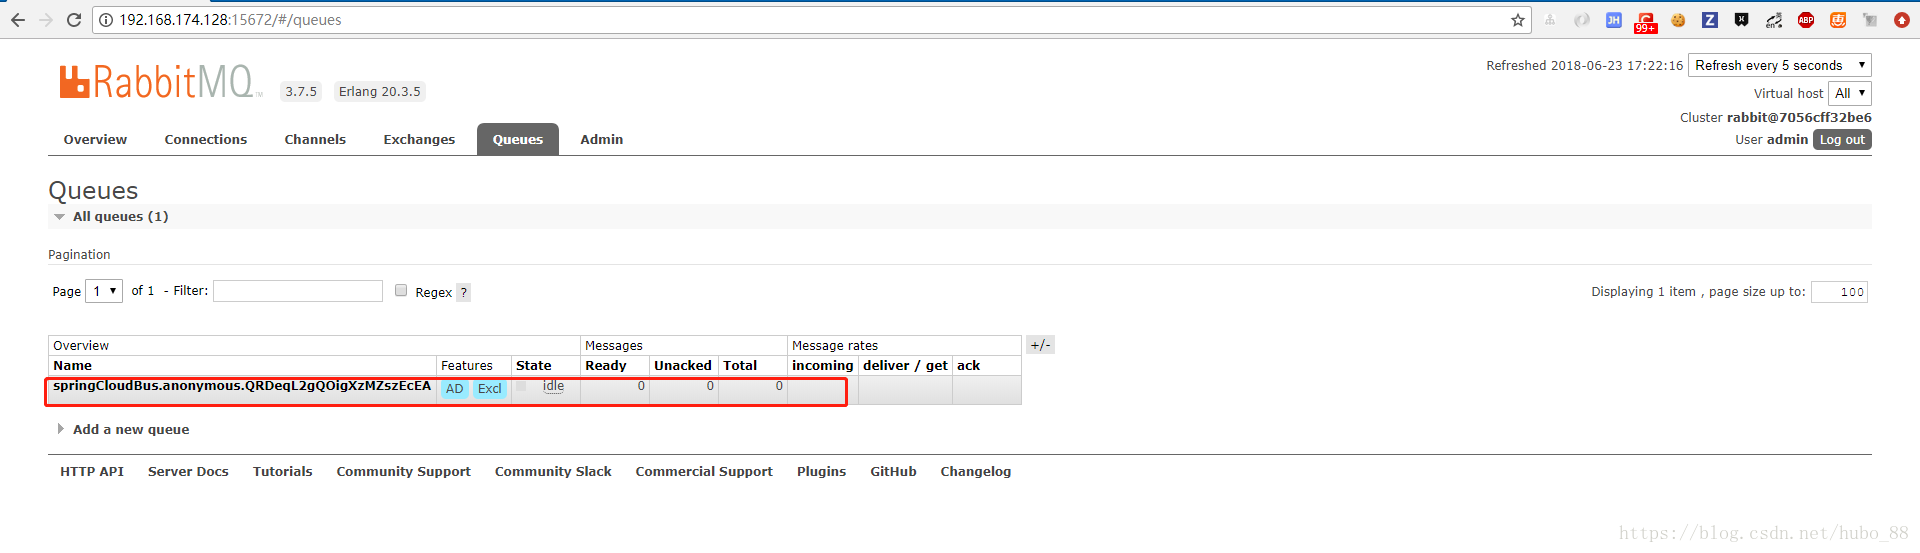Open the Refresh every 5 seconds dropdown
The height and width of the screenshot is (553, 1920).
point(1779,66)
